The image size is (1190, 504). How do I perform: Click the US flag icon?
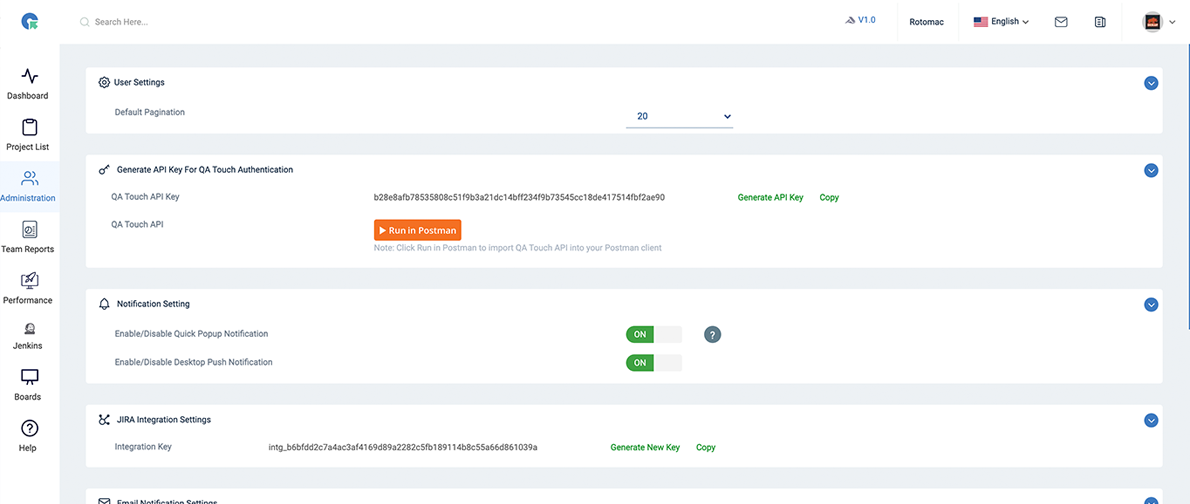tap(981, 22)
